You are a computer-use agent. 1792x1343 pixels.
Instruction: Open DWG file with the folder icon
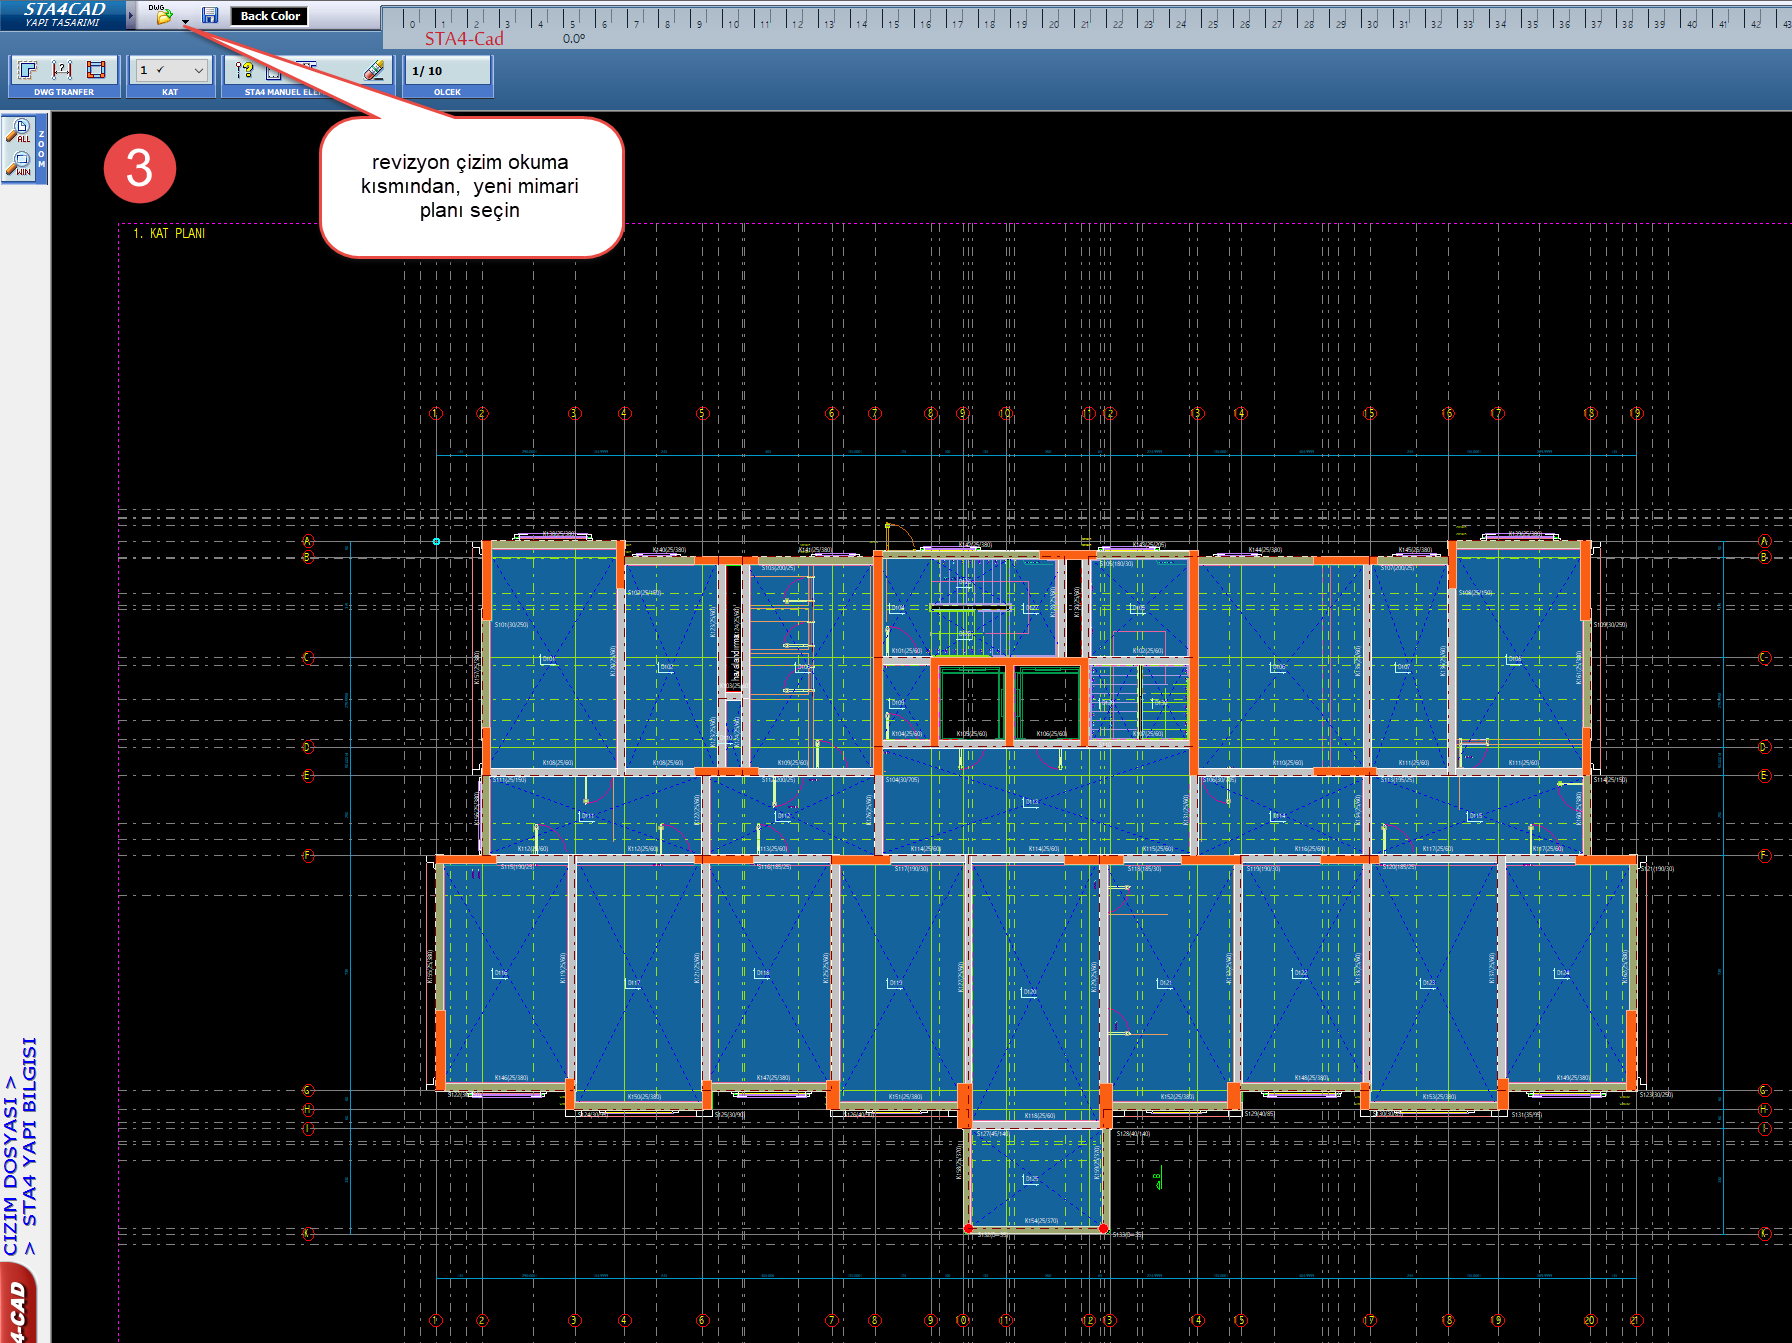tap(162, 16)
